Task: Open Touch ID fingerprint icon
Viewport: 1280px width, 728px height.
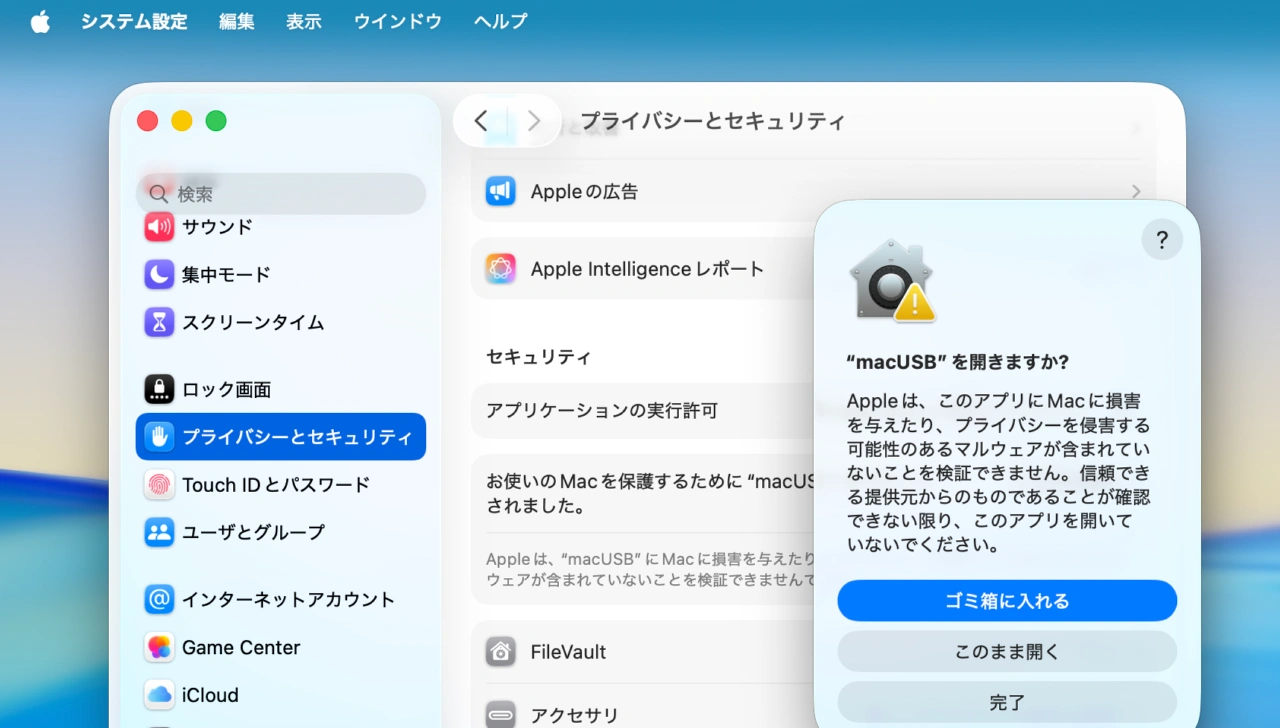Action: 159,485
